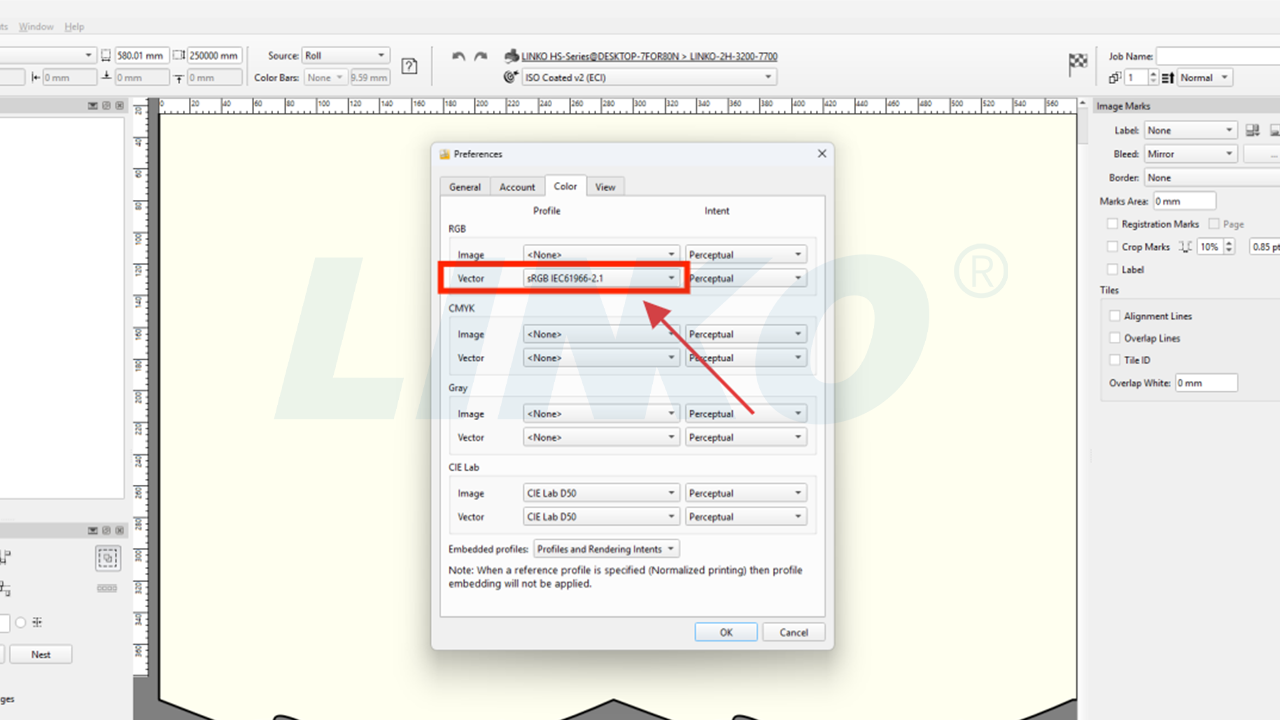Image resolution: width=1280 pixels, height=720 pixels.
Task: Open the RGB Image profile dropdown
Action: pyautogui.click(x=602, y=255)
